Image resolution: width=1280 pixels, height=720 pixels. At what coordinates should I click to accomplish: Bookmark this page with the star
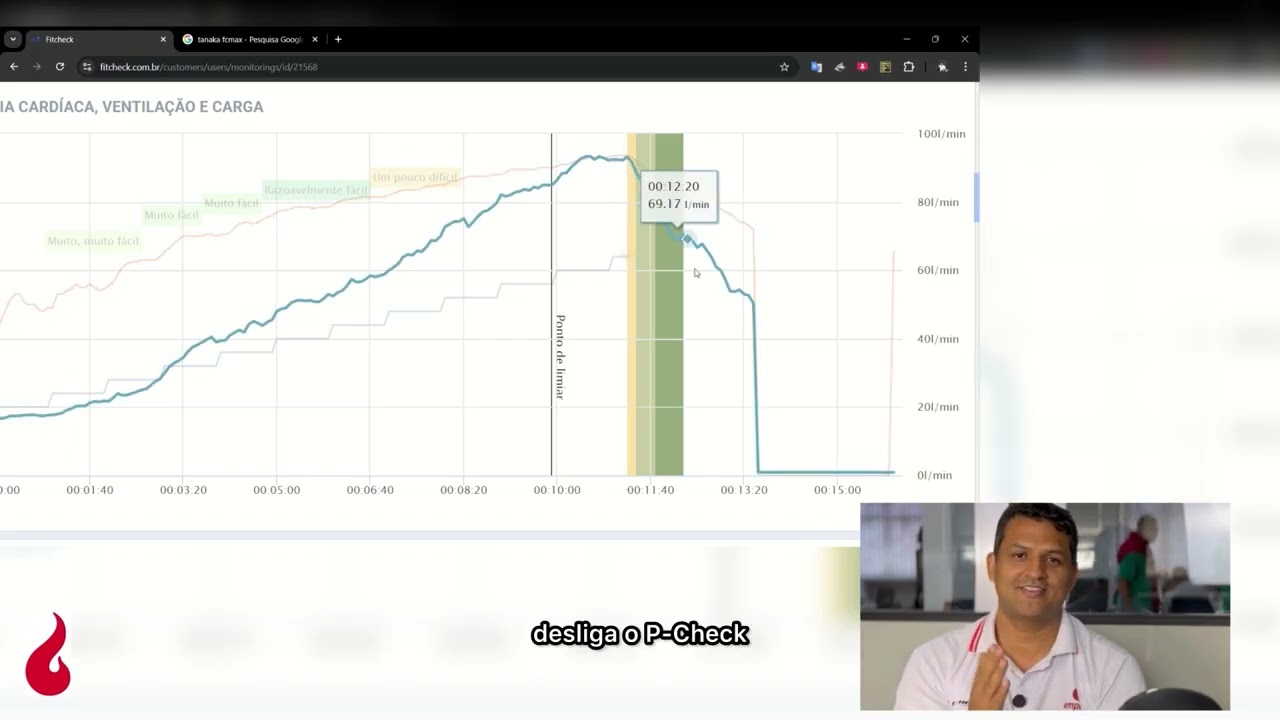pyautogui.click(x=784, y=67)
